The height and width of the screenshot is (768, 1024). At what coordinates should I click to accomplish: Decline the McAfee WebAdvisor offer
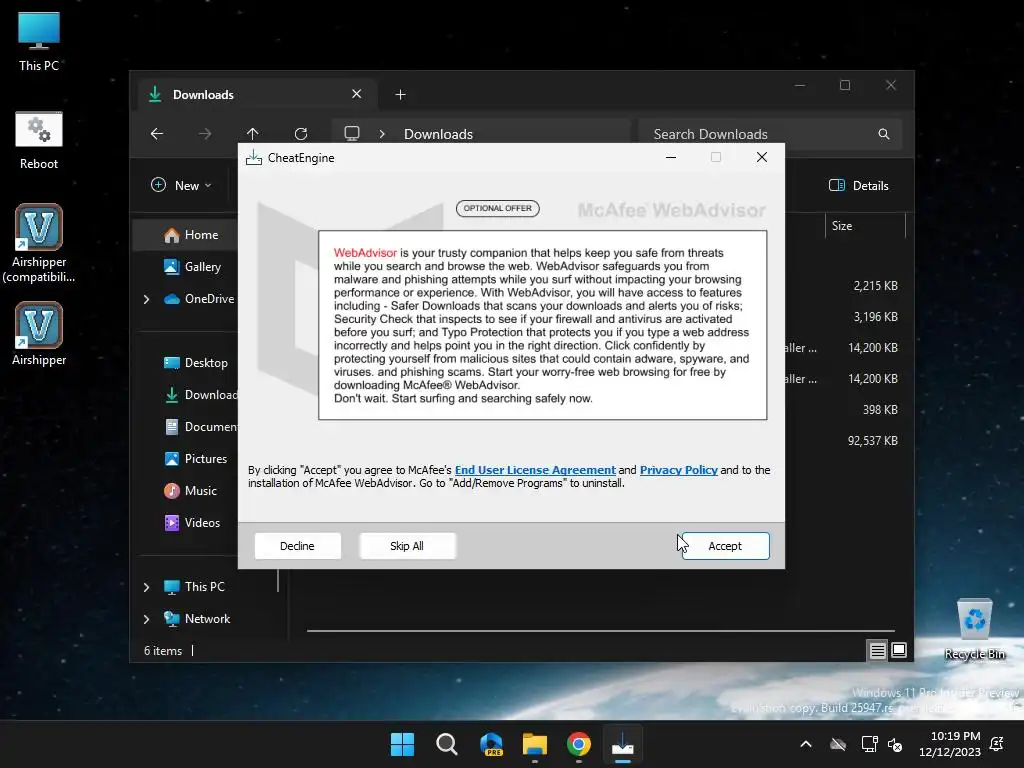pyautogui.click(x=297, y=546)
